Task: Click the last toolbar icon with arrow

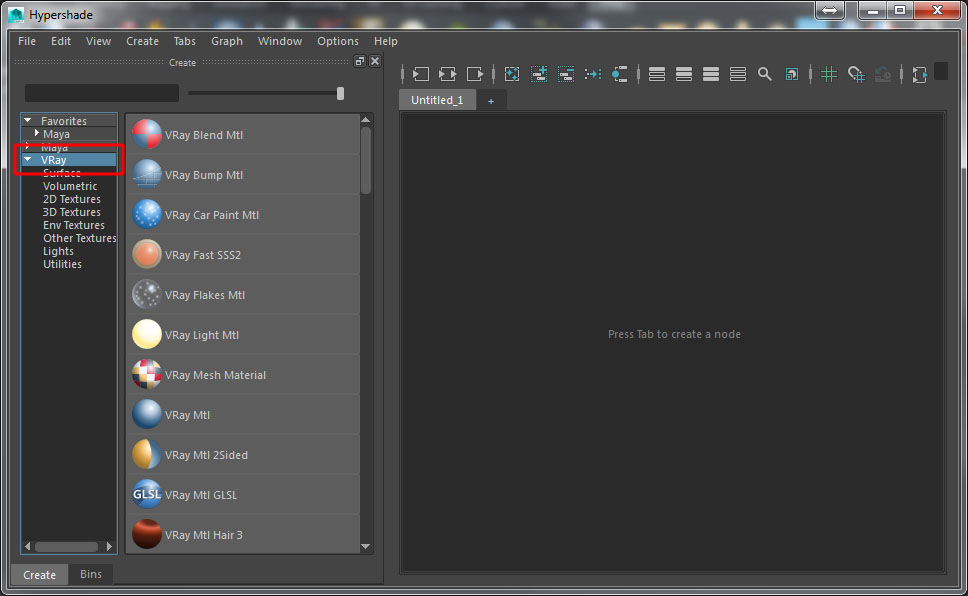Action: [x=920, y=74]
